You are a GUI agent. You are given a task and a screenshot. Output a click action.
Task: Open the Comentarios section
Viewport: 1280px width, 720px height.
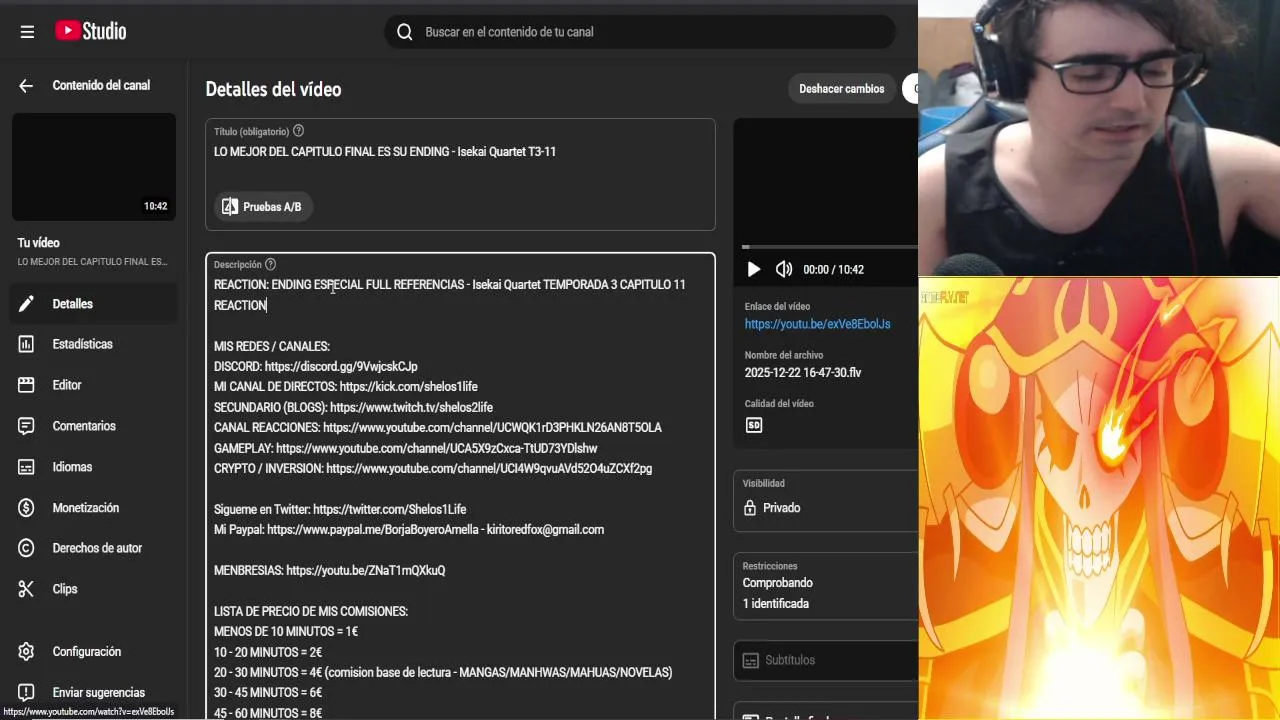94,426
